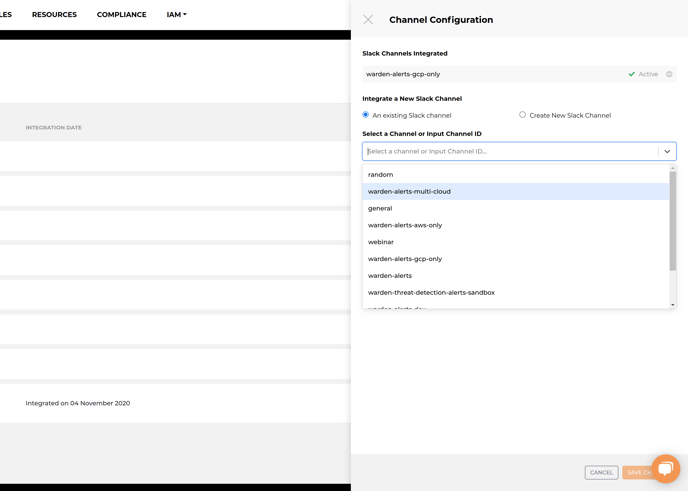The width and height of the screenshot is (688, 491).
Task: Choose 'random' from the channel list
Action: [x=516, y=175]
